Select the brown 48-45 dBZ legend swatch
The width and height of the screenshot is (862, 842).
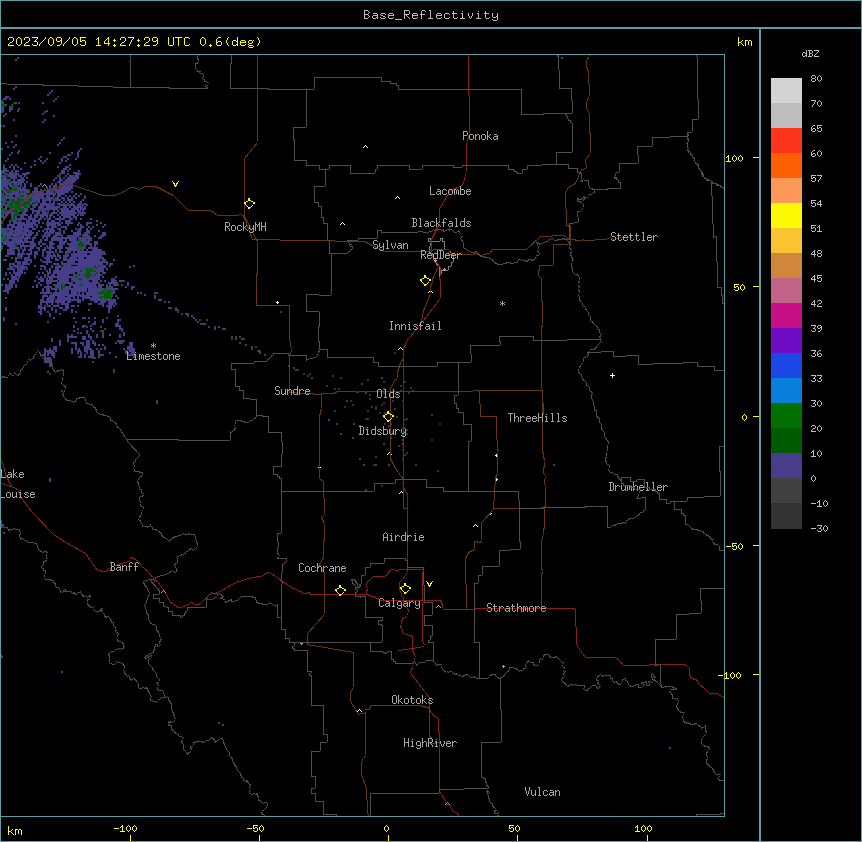pos(786,265)
